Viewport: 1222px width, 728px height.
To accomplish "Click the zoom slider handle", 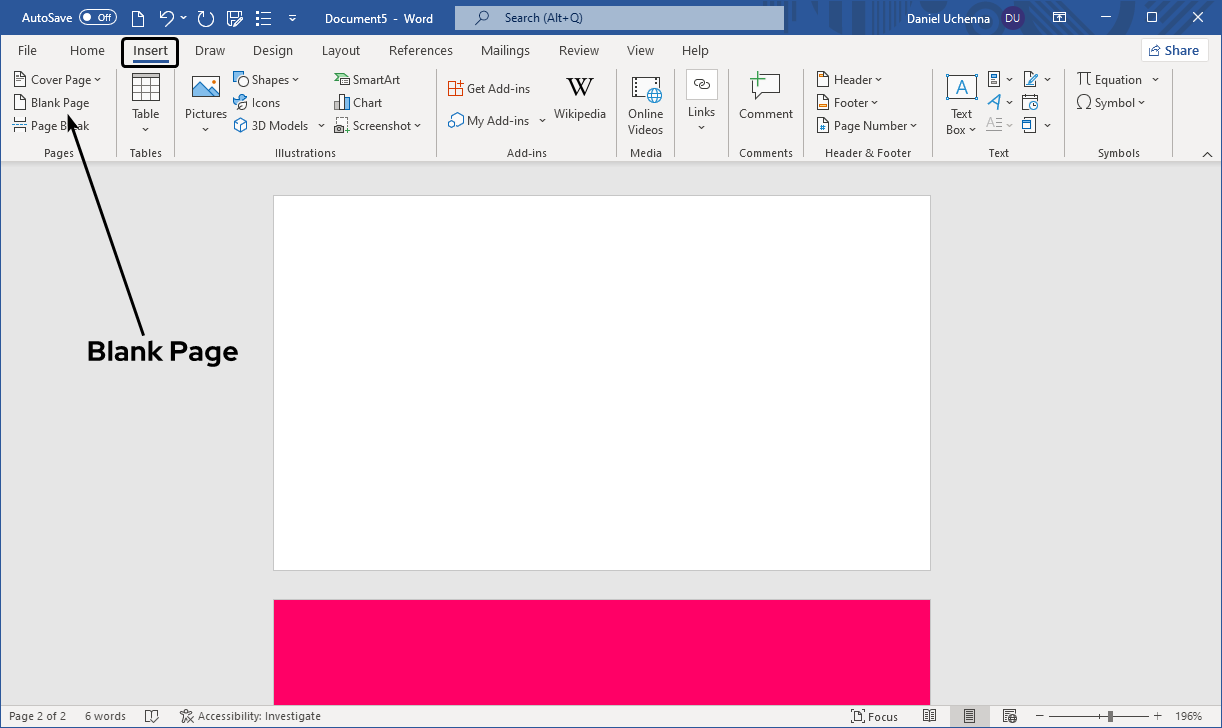I will pyautogui.click(x=1110, y=716).
